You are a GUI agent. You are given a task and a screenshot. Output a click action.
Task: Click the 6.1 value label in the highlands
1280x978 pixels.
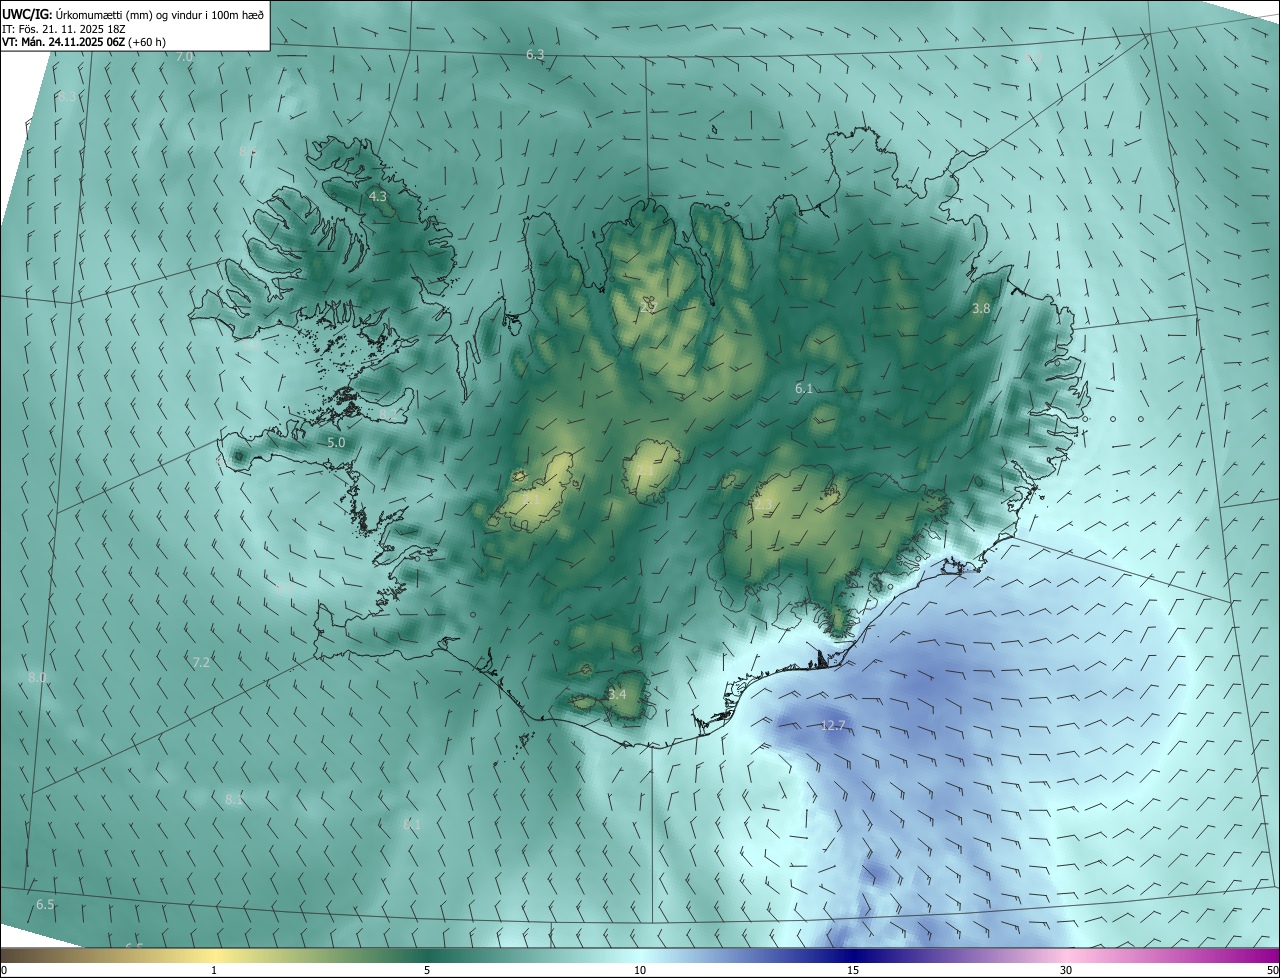[x=804, y=388]
